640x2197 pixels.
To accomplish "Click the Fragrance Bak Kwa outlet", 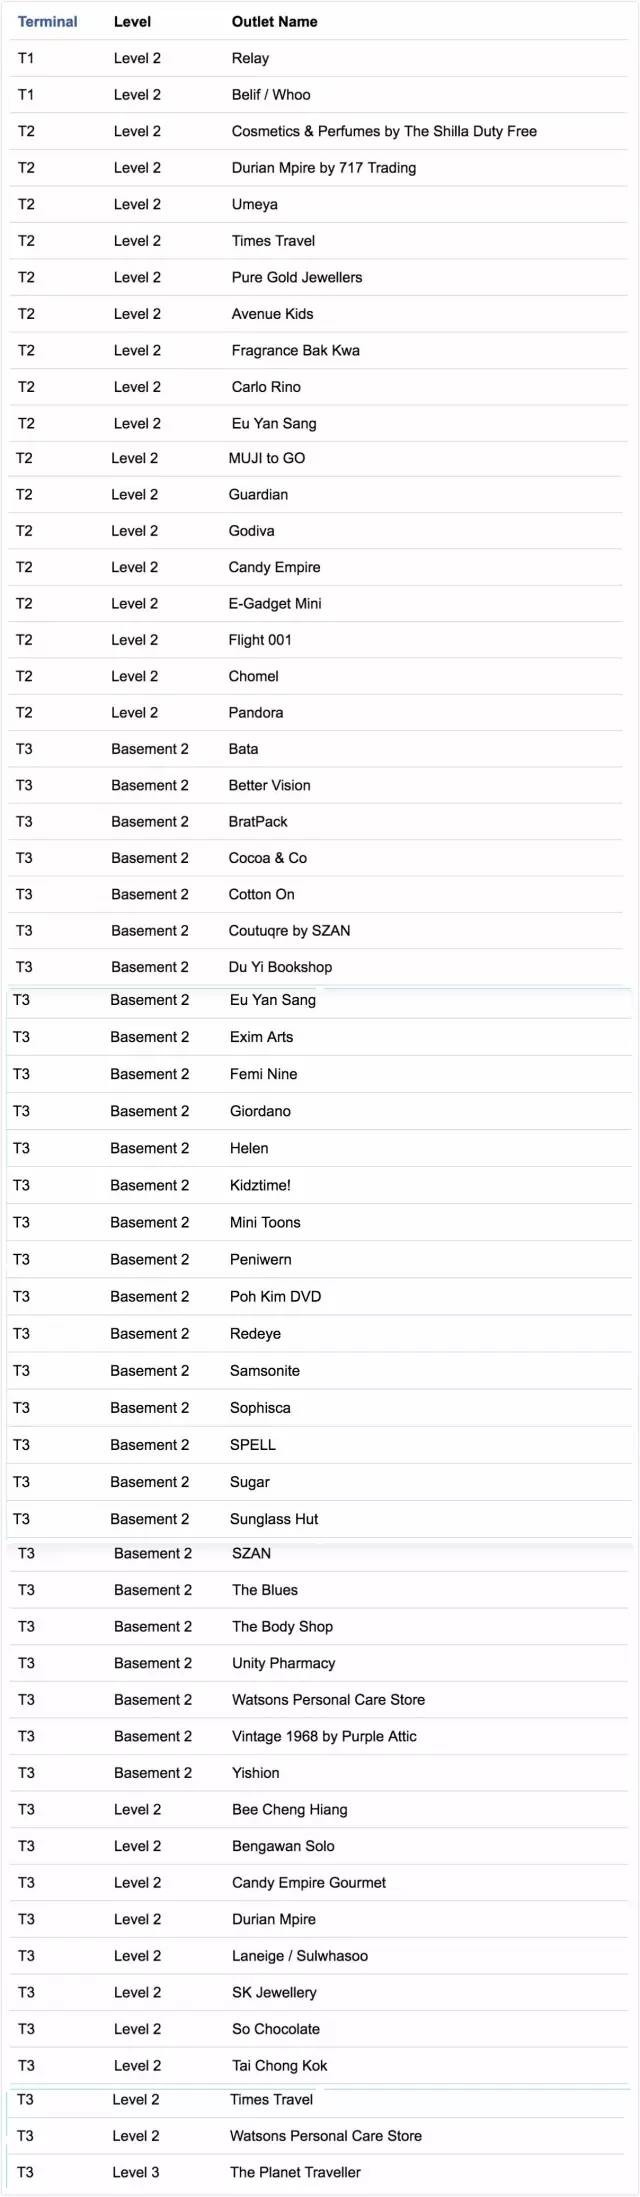I will click(295, 350).
